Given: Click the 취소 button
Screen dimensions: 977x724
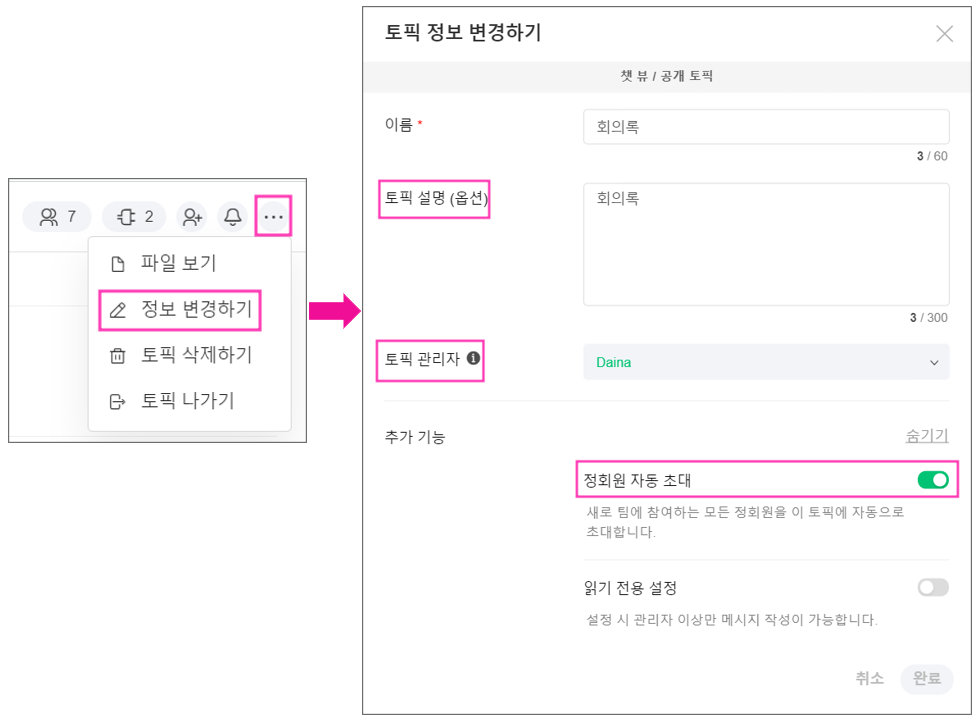Looking at the screenshot, I should pos(869,678).
